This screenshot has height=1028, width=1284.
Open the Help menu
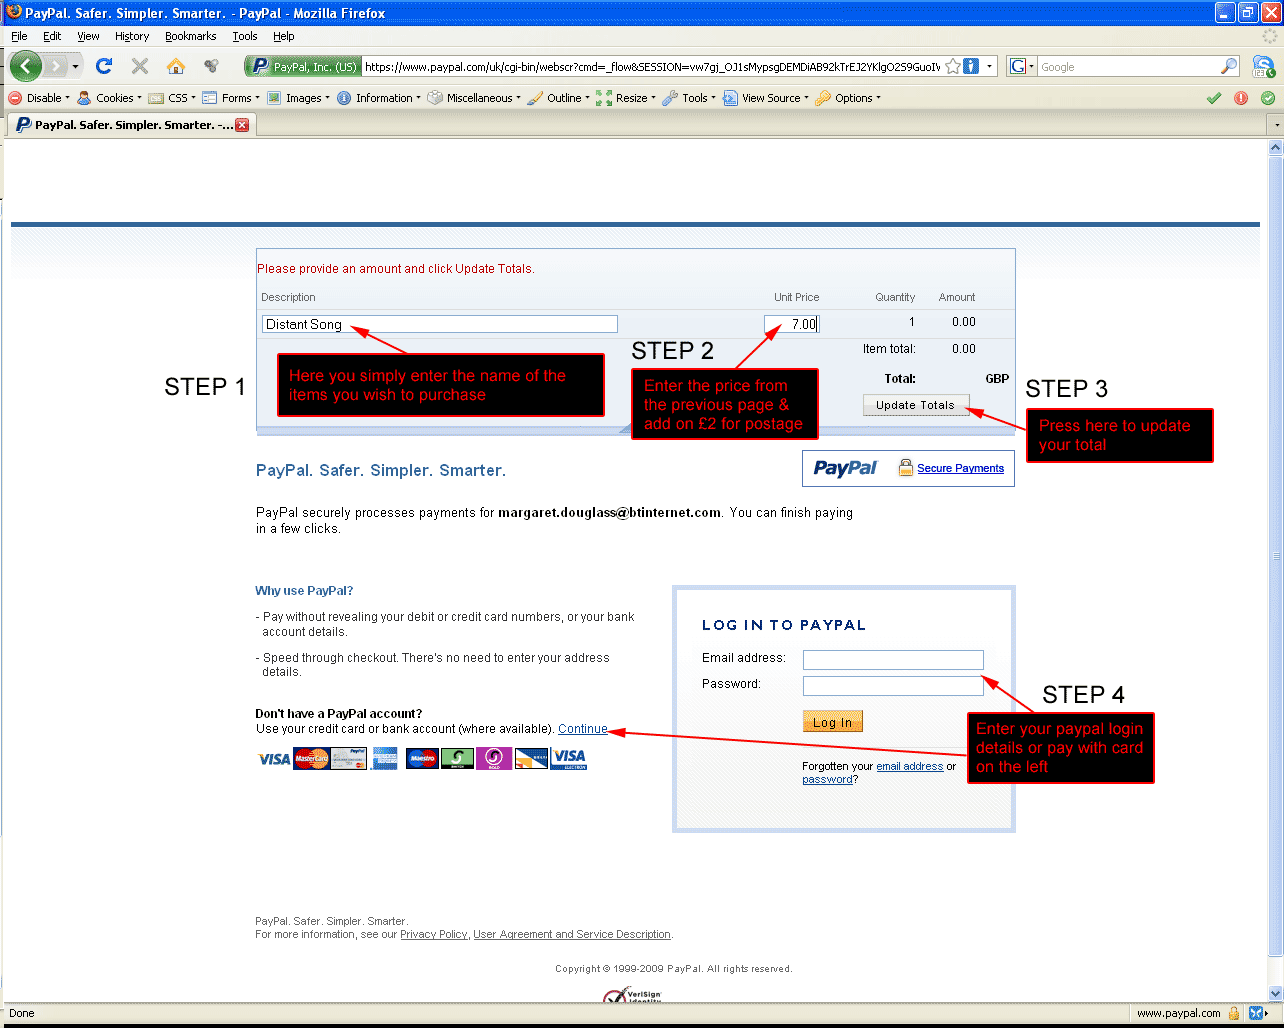(x=284, y=36)
